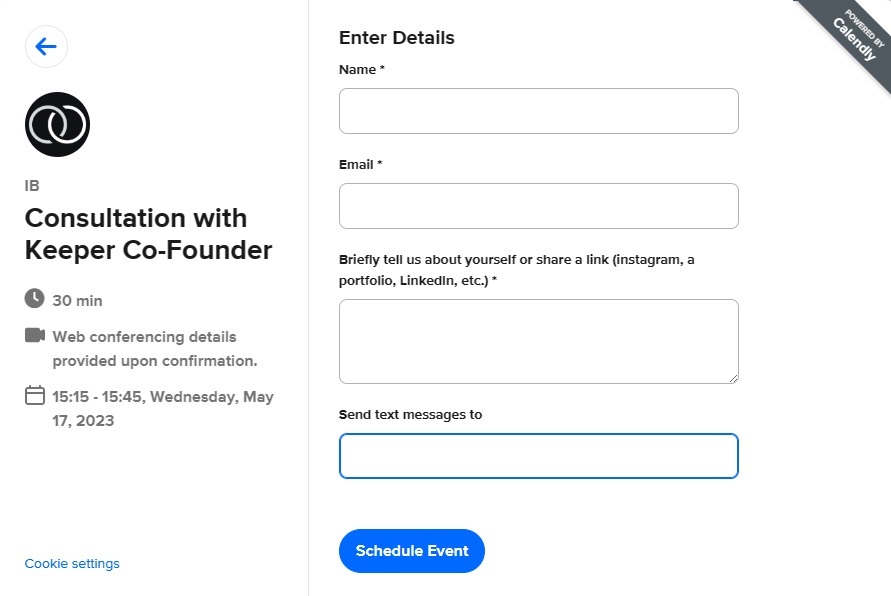
Task: Click the Enter Details heading
Action: click(397, 37)
